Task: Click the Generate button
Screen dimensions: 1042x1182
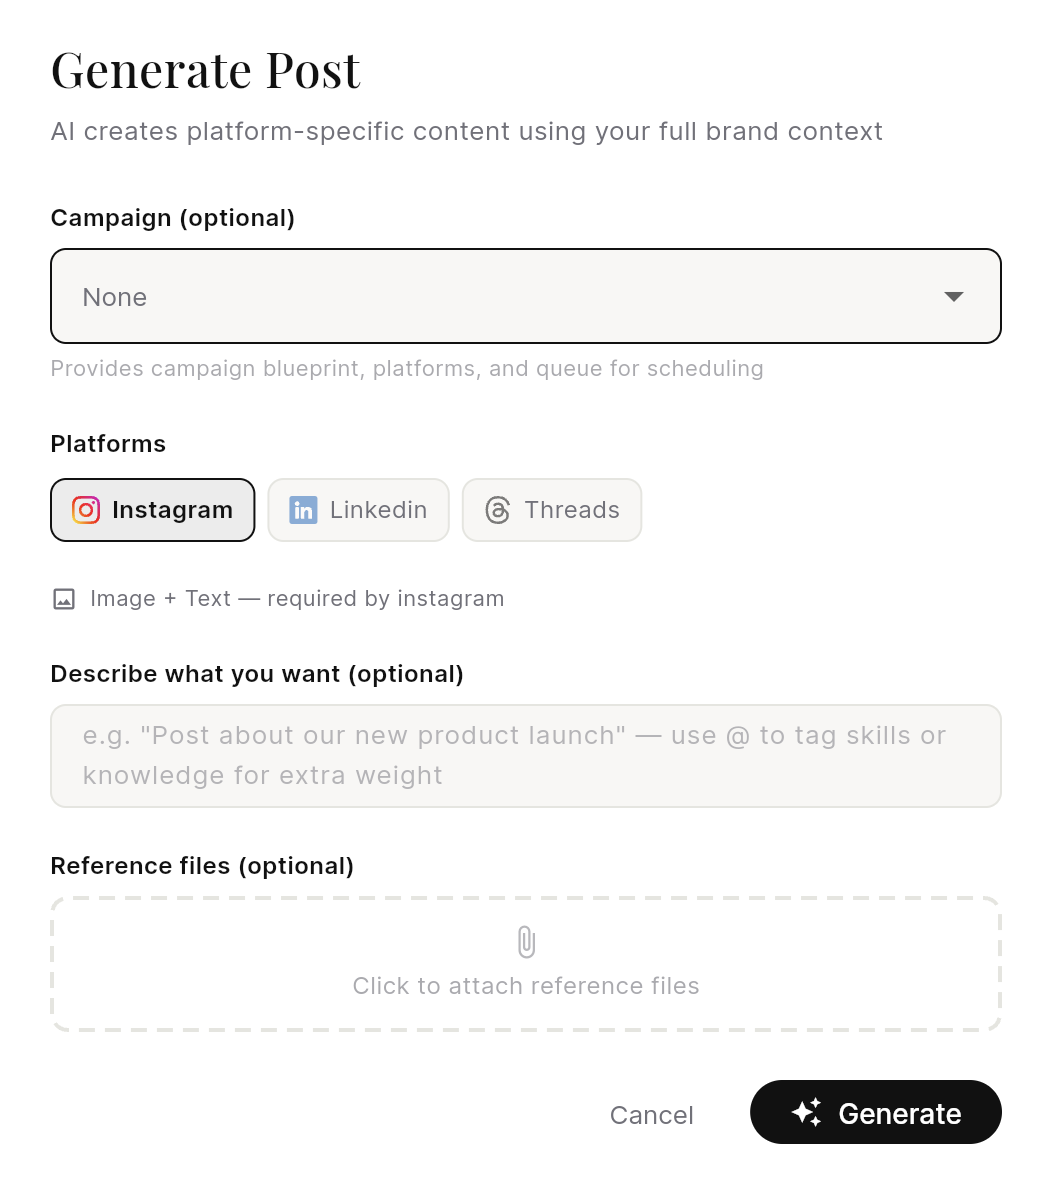Action: (875, 1112)
